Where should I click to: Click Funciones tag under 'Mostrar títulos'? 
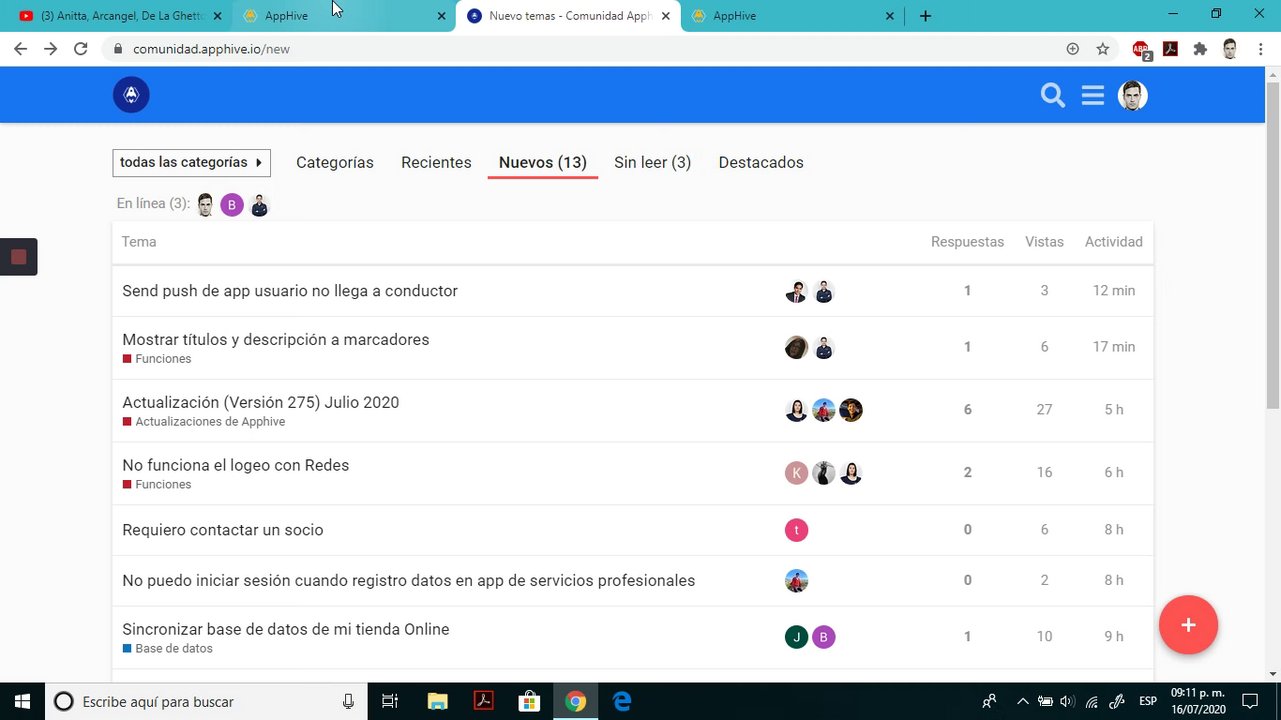click(x=157, y=359)
